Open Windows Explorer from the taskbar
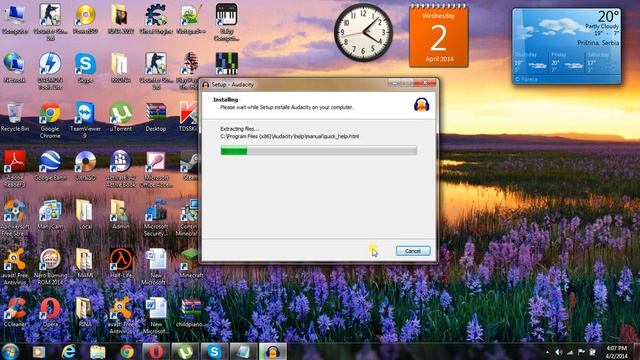The image size is (640, 360). 98,351
